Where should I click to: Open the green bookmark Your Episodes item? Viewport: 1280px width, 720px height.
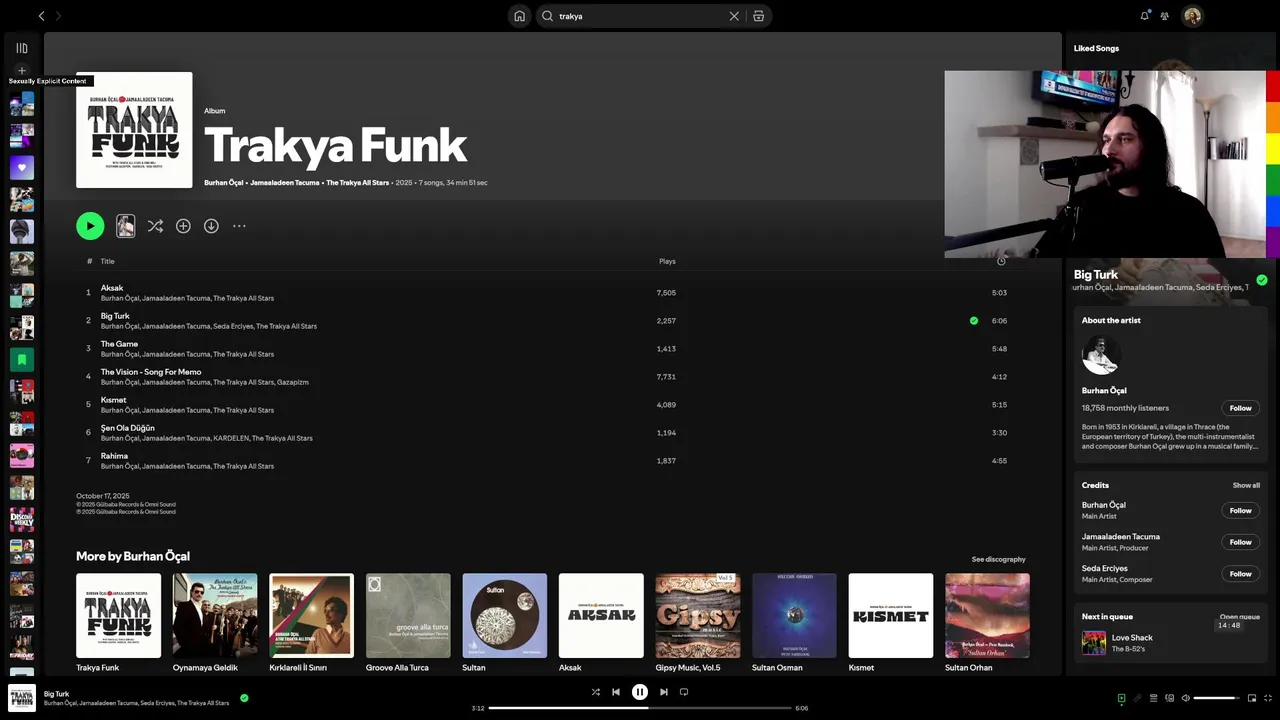[22, 359]
